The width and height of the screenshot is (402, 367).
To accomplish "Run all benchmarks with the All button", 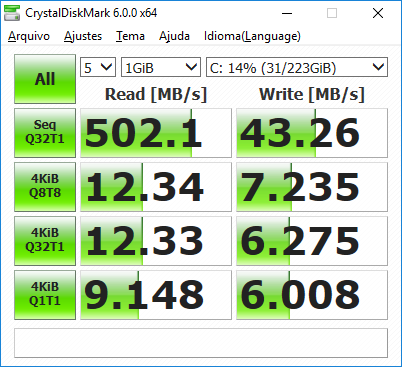I will point(45,79).
